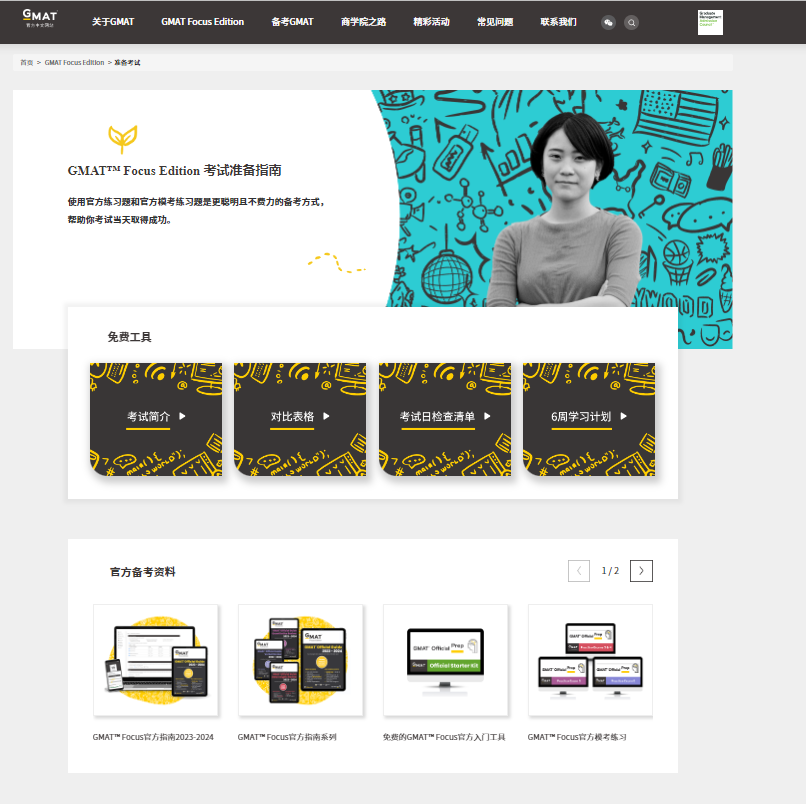Open the GMAT Focus官方指南2023-2024 thumbnail
The width and height of the screenshot is (806, 804).
(x=156, y=660)
